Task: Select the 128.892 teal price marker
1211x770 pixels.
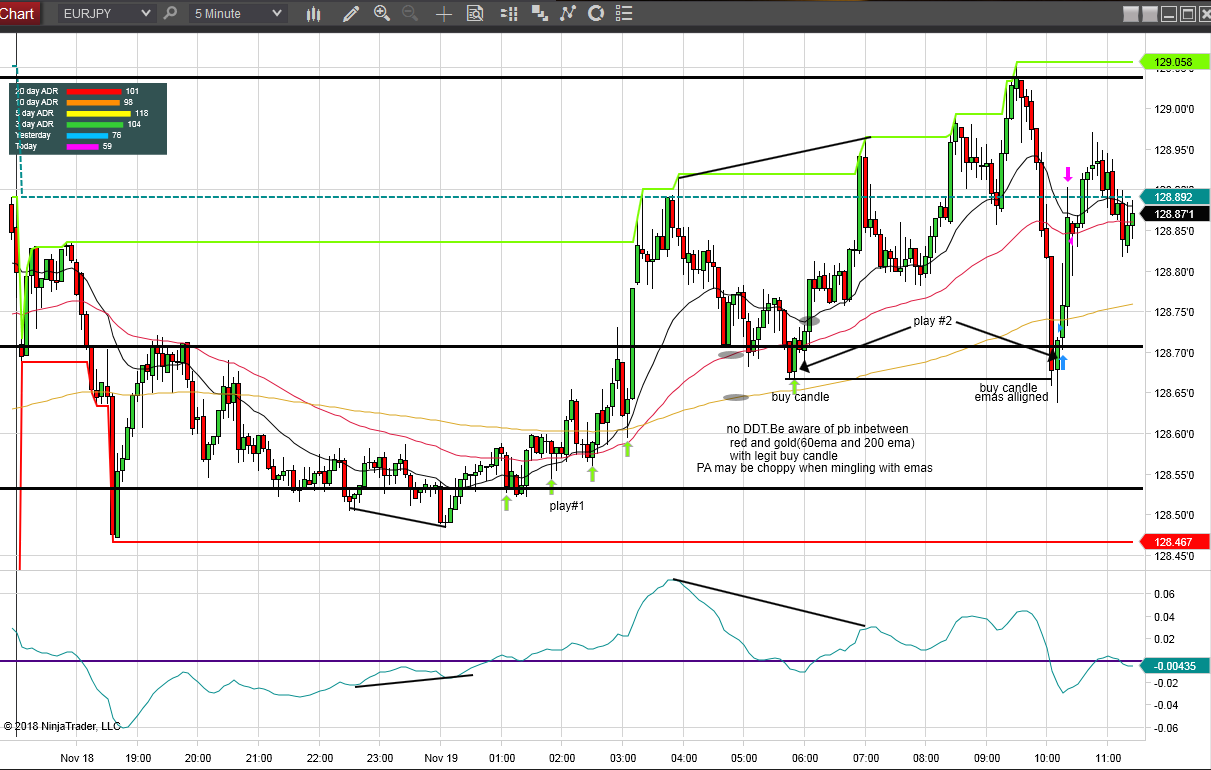Action: coord(1174,197)
